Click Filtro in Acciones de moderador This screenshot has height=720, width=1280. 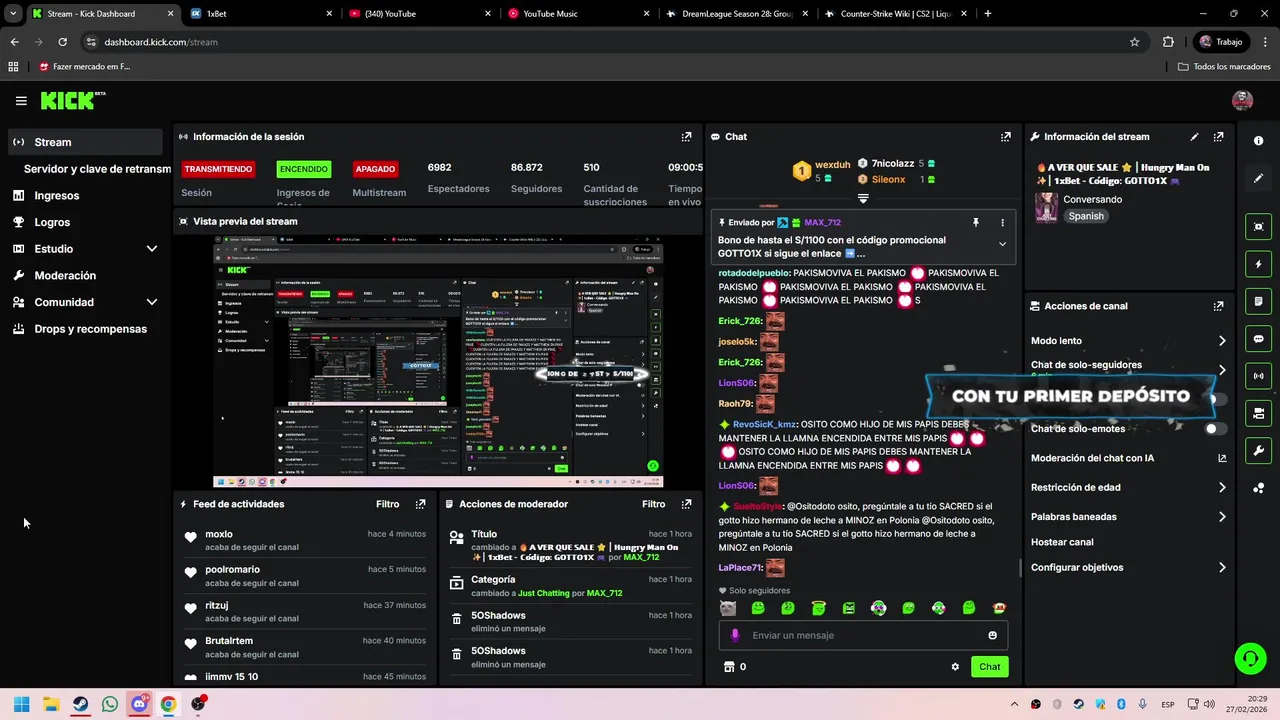[653, 504]
